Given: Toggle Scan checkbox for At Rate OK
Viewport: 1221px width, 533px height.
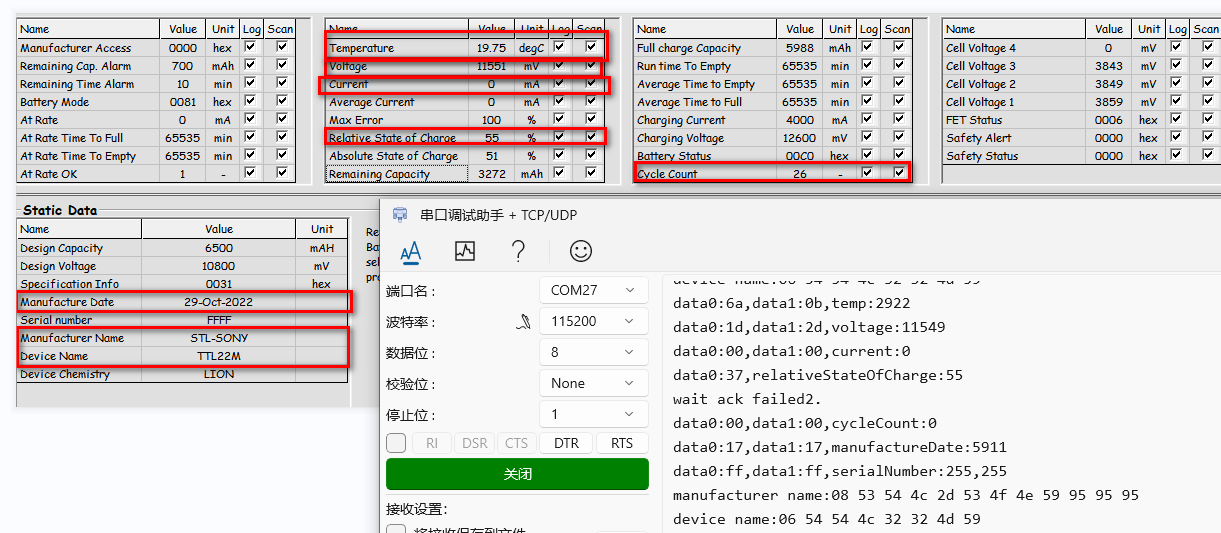Looking at the screenshot, I should pos(282,173).
